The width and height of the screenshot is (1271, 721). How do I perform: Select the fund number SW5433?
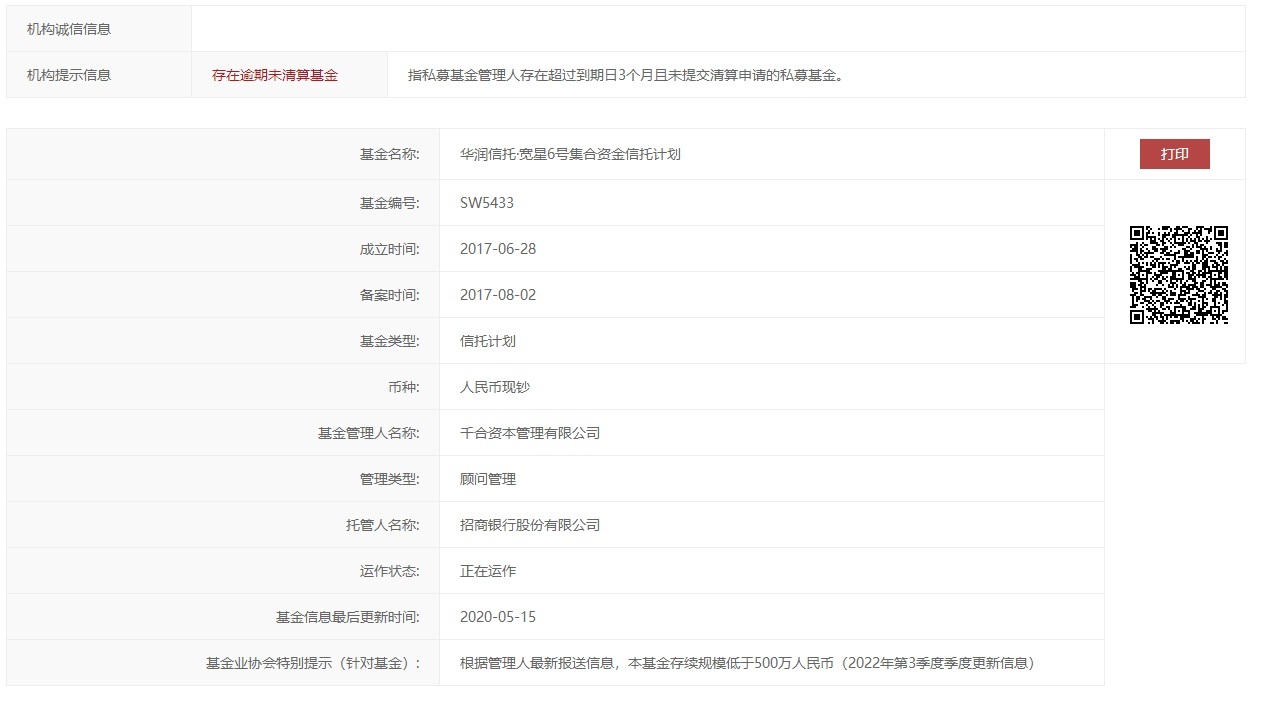tap(488, 201)
